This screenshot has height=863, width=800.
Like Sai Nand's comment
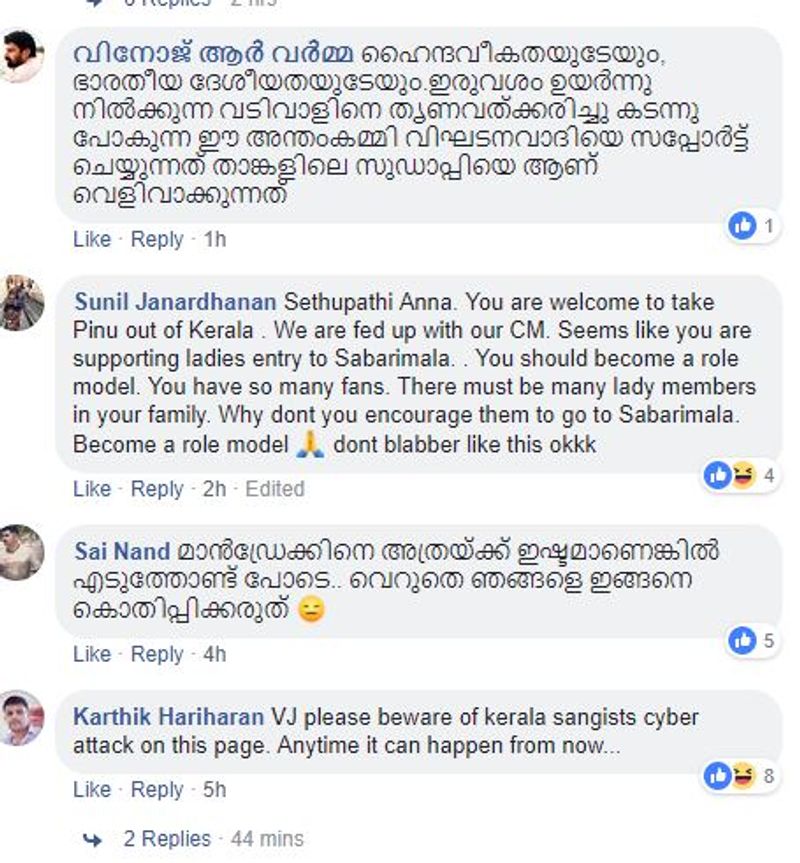[91, 654]
